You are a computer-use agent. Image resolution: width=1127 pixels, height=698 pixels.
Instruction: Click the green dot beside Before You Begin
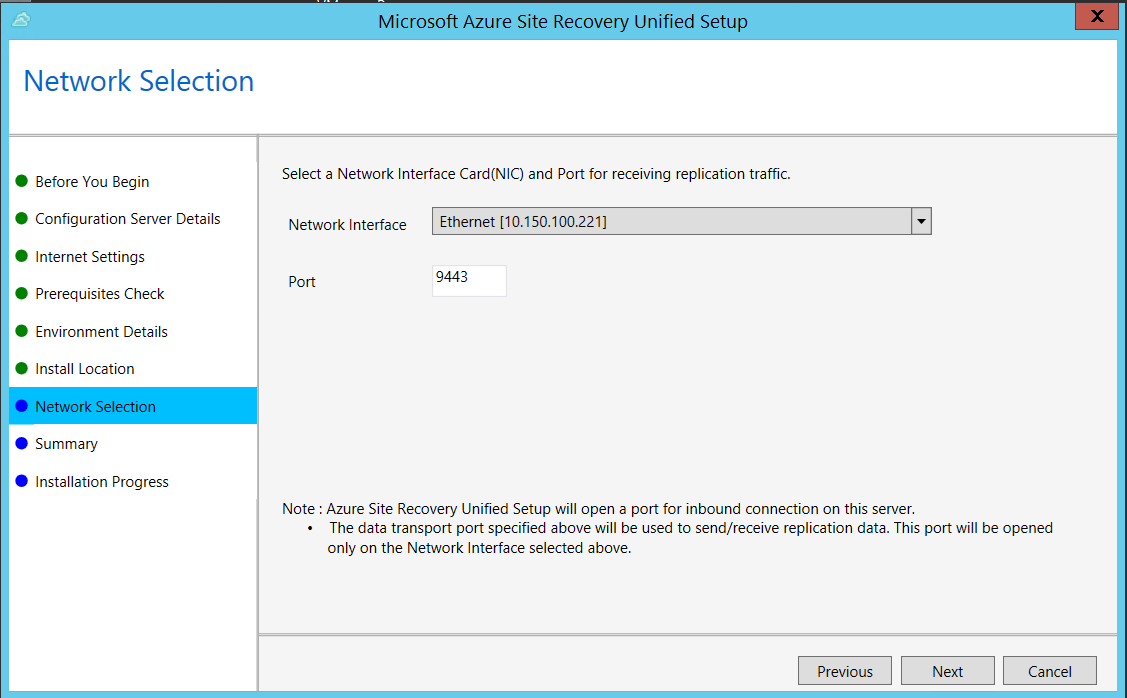(x=22, y=180)
